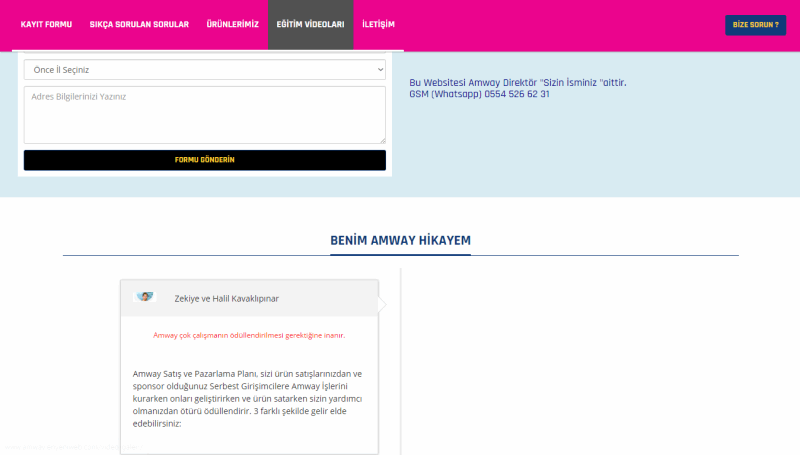Open the ÜRÜNLERİMİZ menu item
Screen dimensions: 800x455
[x=233, y=24]
